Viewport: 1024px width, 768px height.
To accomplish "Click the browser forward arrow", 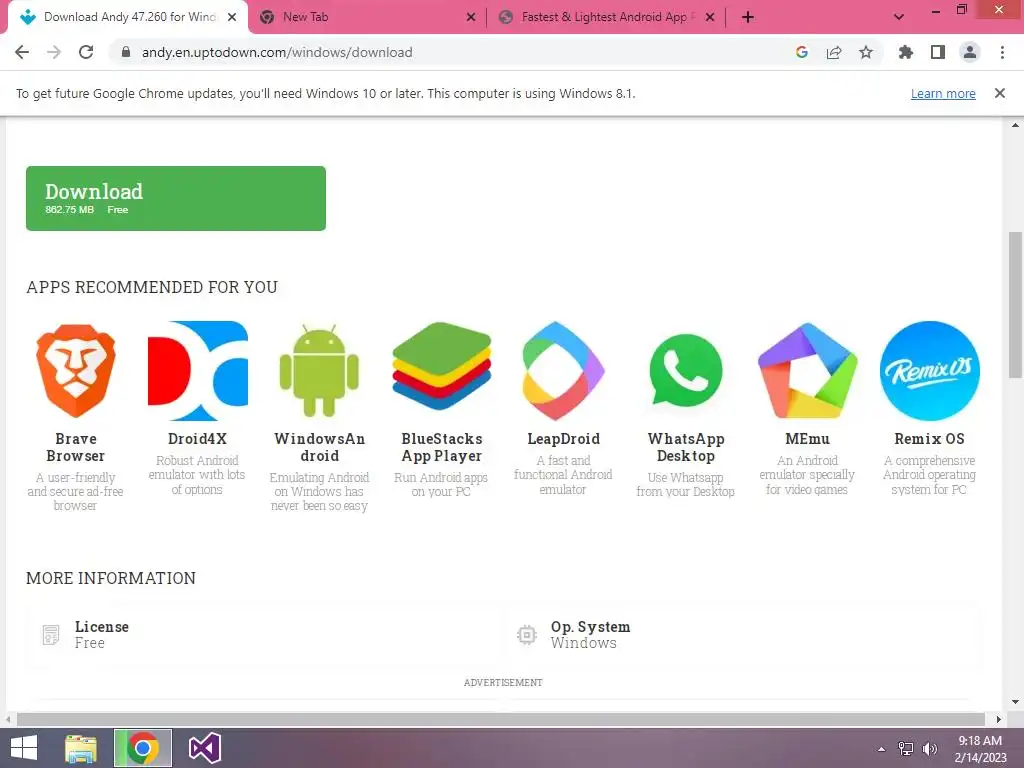I will click(x=54, y=52).
